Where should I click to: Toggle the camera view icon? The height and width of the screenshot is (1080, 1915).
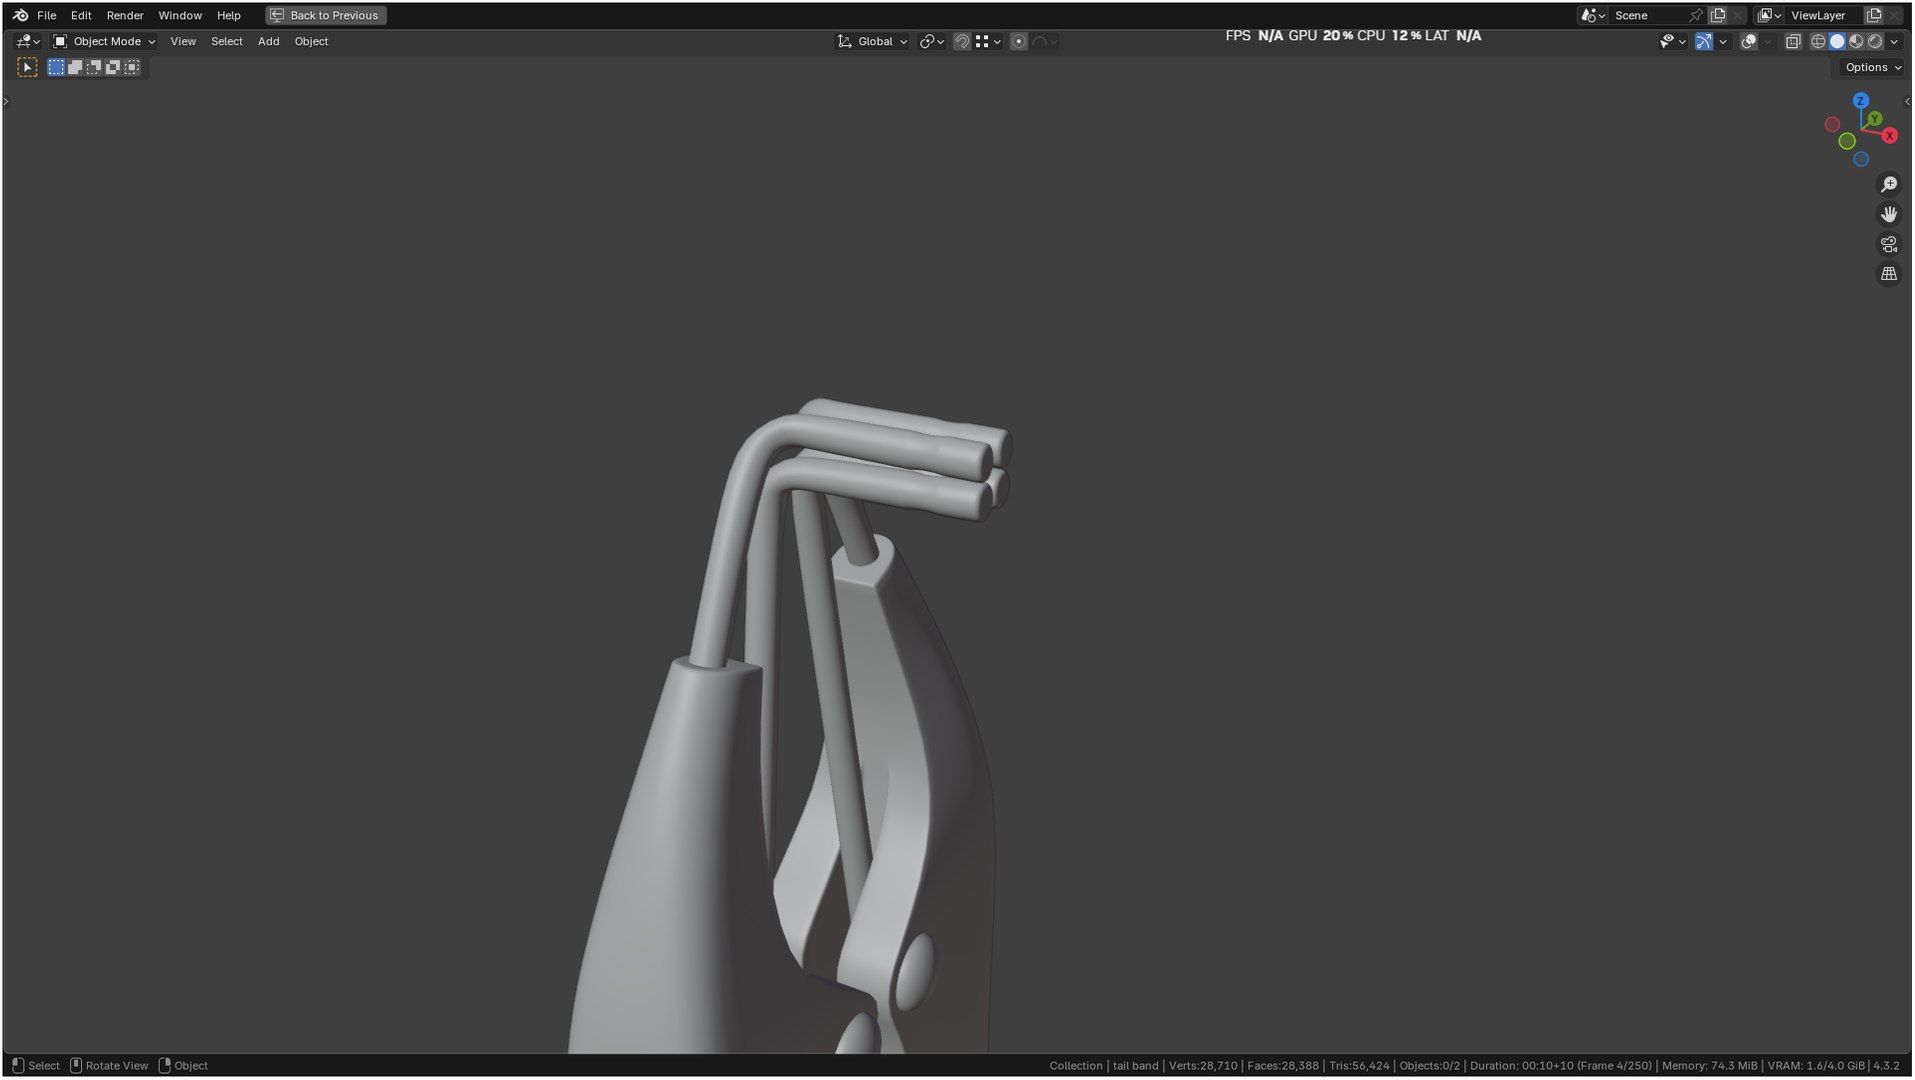(x=1888, y=245)
